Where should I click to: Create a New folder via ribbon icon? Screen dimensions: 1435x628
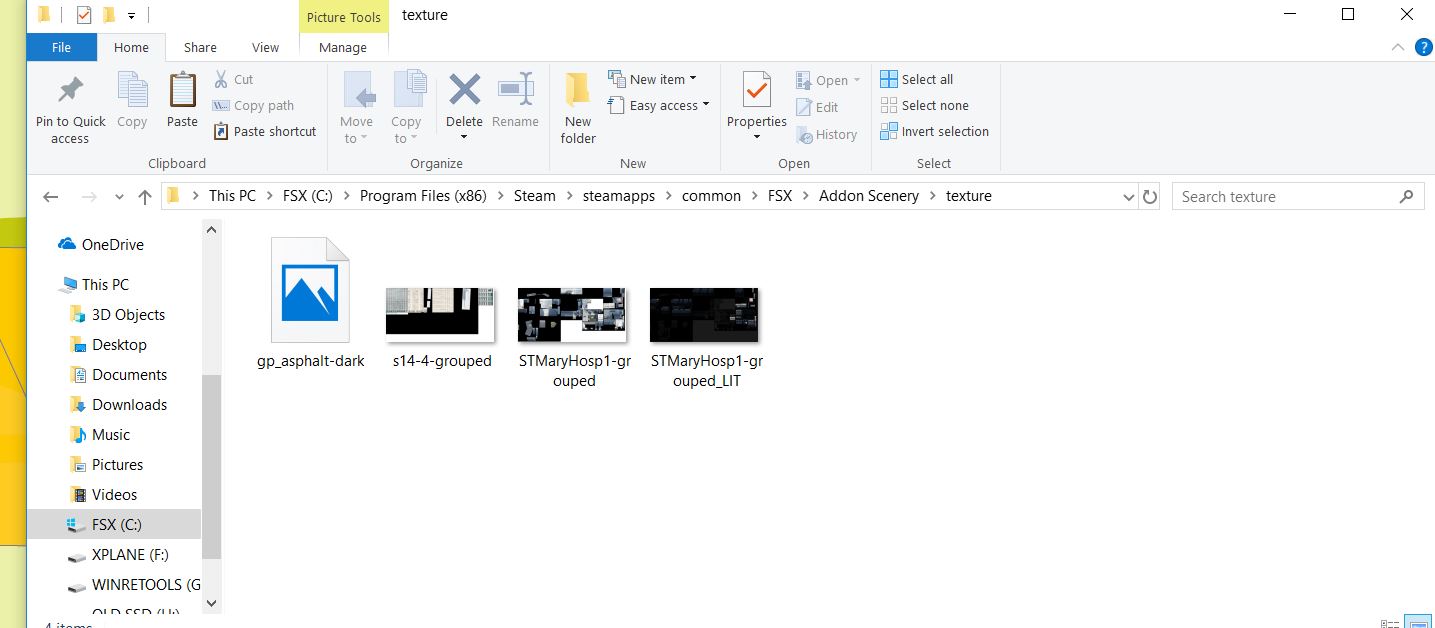[578, 90]
